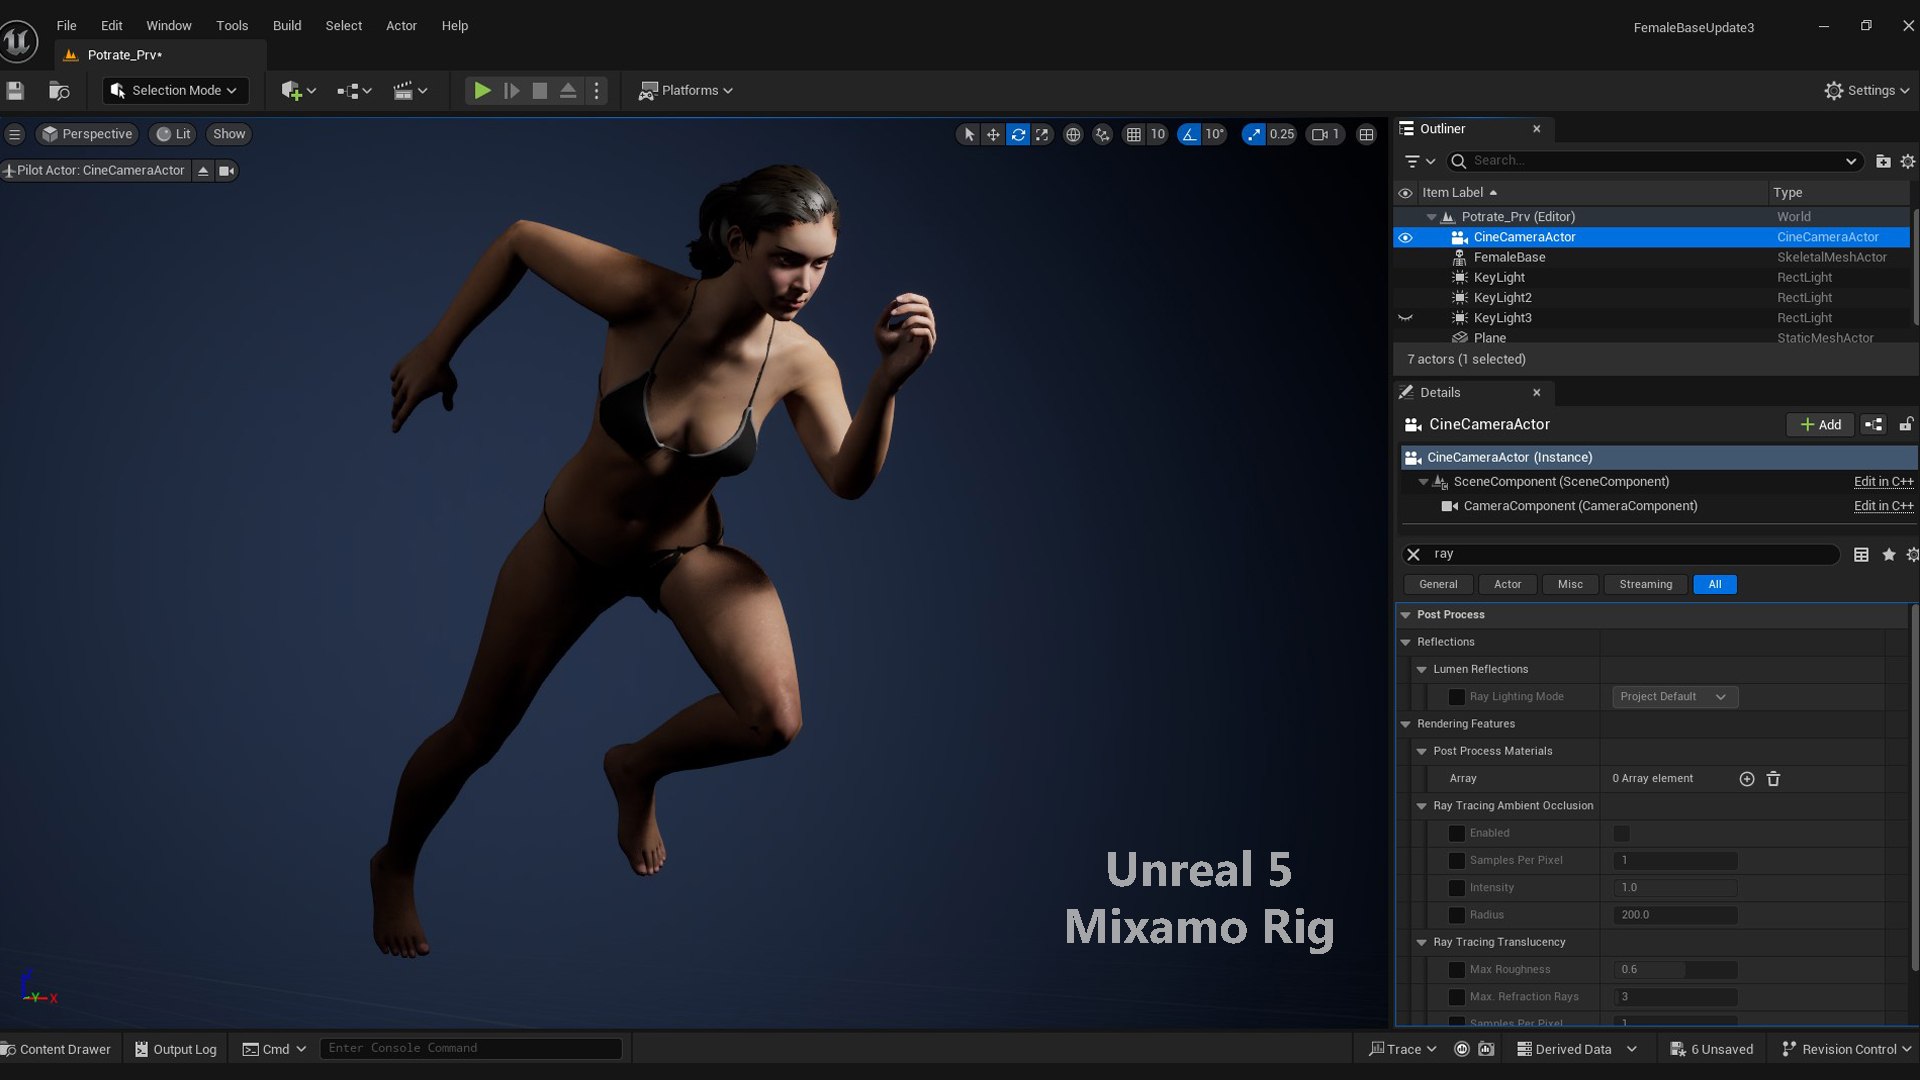
Task: Open the Add content quick menu
Action: pos(298,91)
